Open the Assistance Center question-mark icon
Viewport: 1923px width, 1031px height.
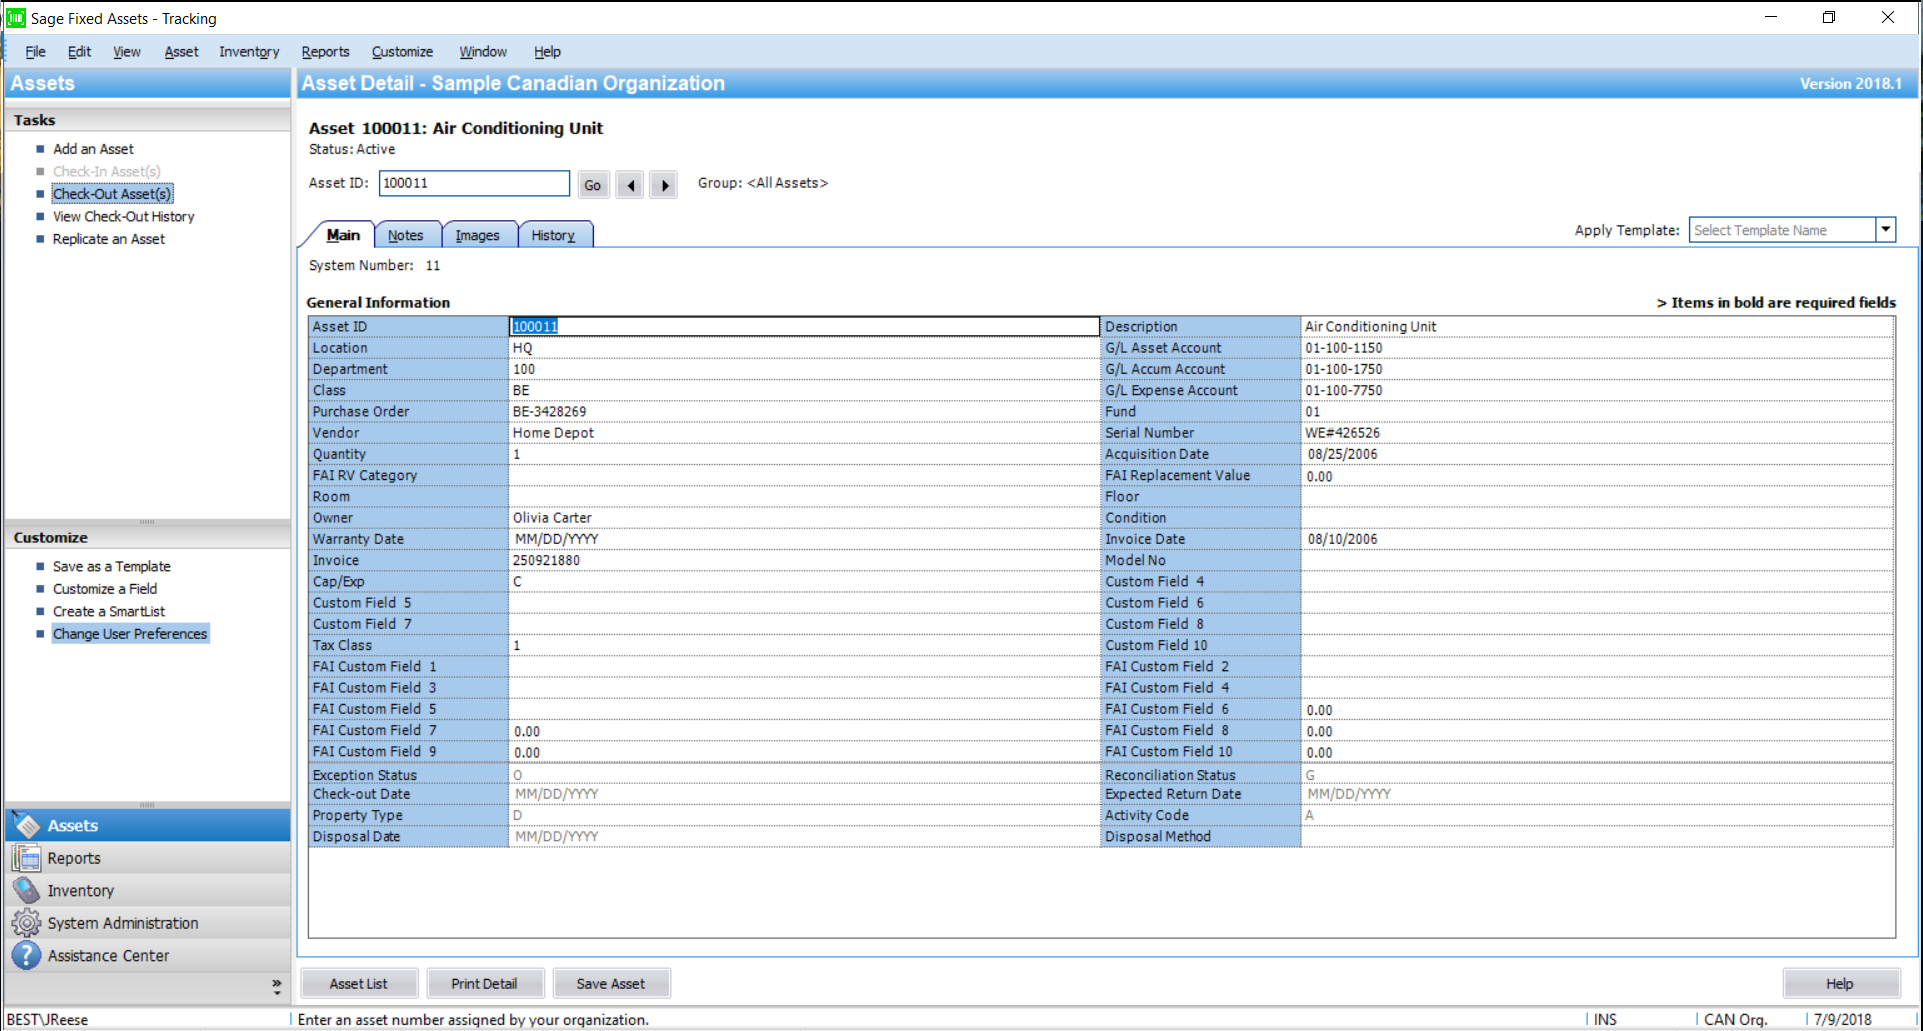[x=26, y=955]
